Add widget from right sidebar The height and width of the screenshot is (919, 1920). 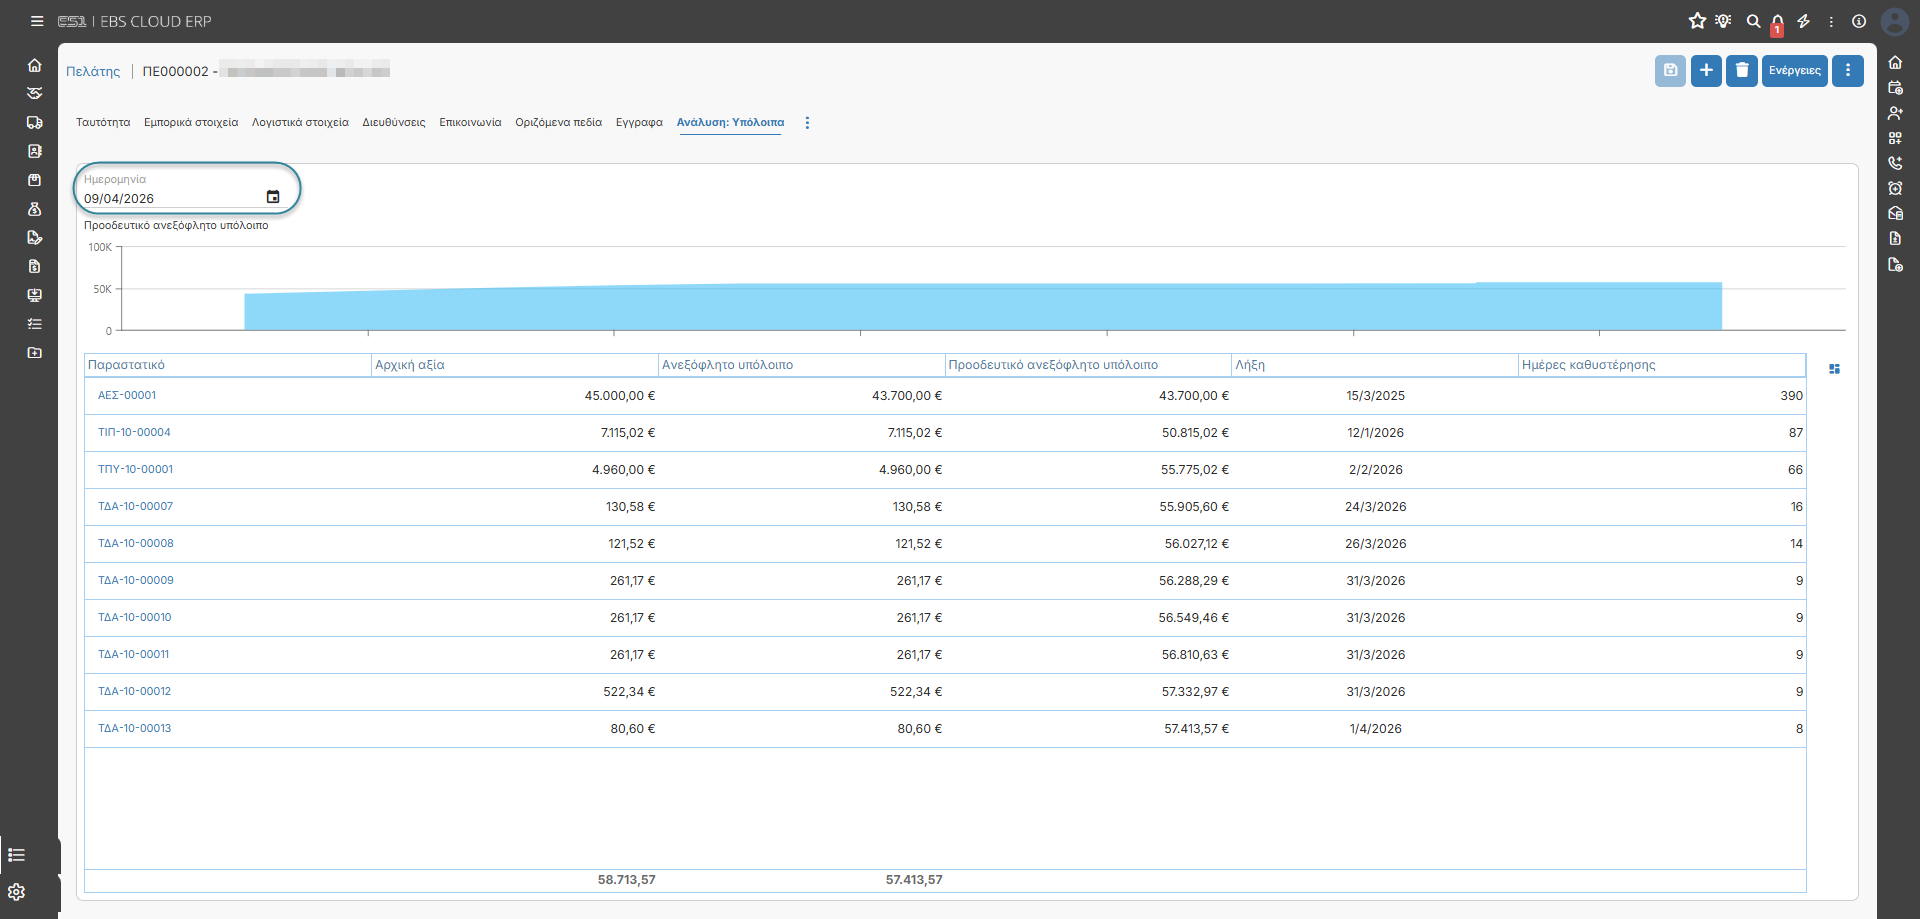pyautogui.click(x=1895, y=138)
